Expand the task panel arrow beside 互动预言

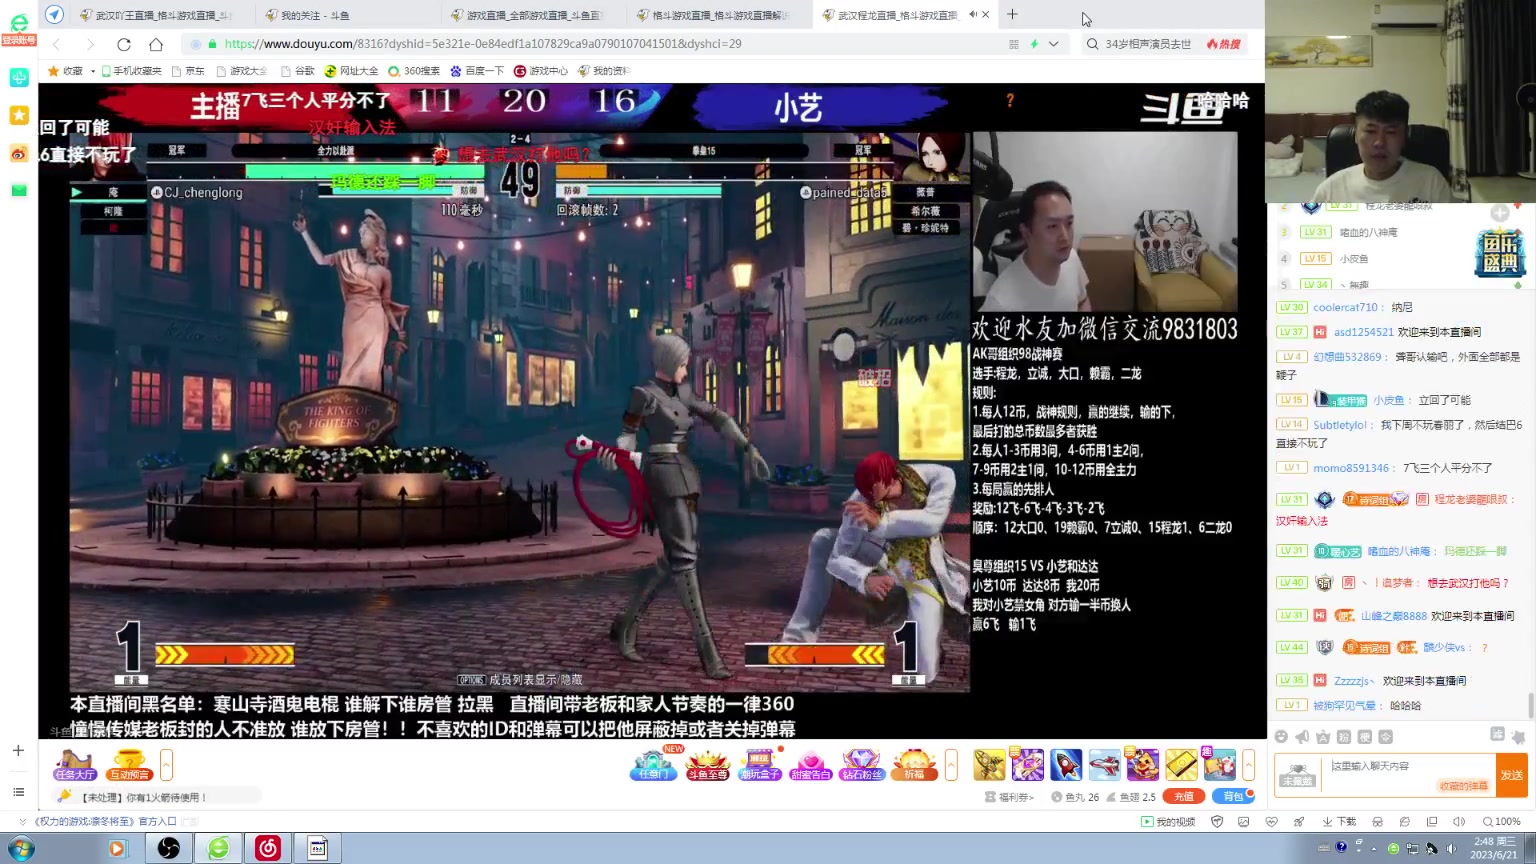pyautogui.click(x=167, y=765)
